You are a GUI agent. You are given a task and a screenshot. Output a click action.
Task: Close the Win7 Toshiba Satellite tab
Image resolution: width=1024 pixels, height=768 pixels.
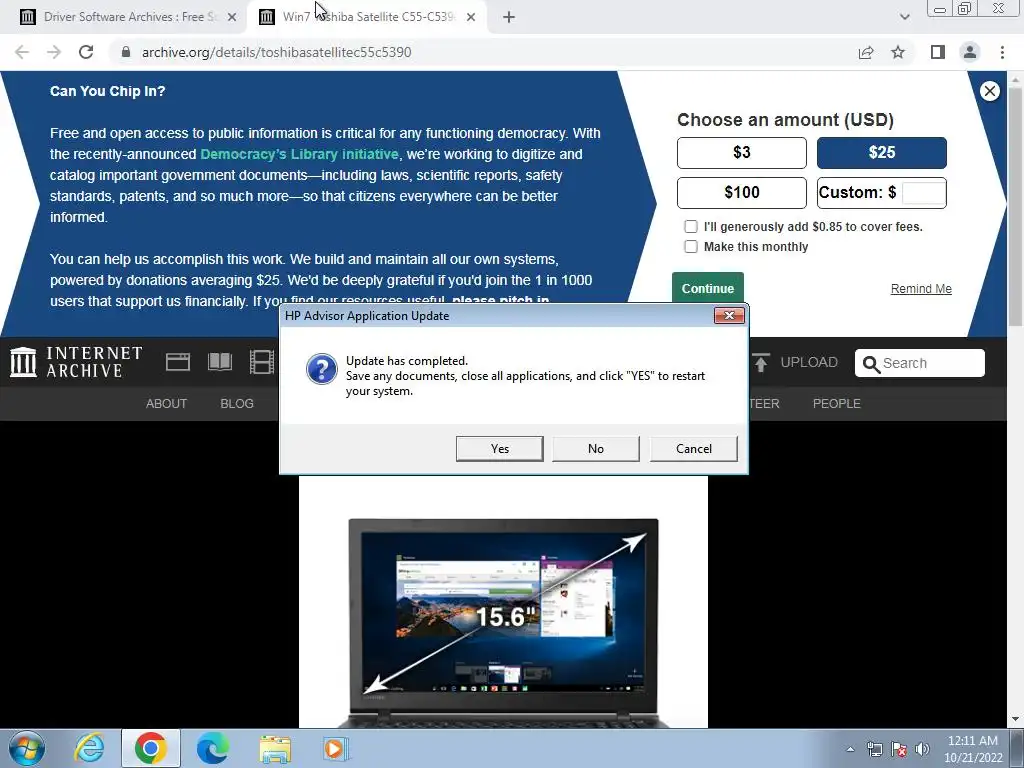click(x=471, y=18)
